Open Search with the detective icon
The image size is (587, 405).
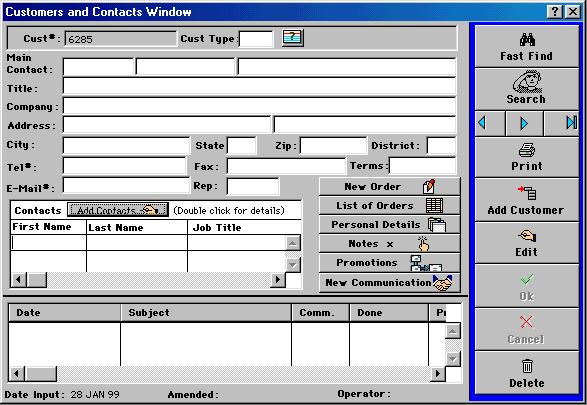click(527, 89)
